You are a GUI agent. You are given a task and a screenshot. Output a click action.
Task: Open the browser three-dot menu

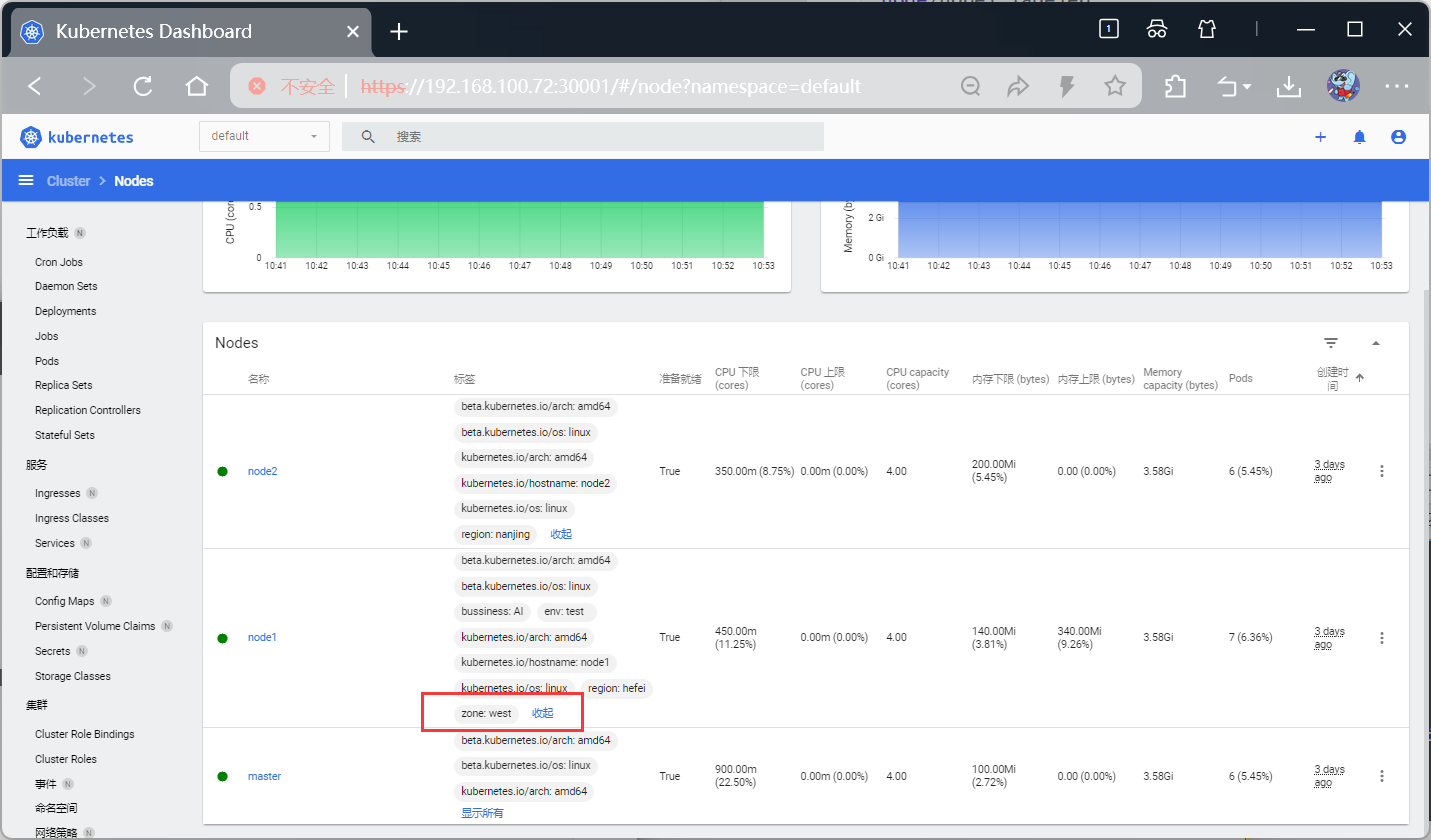click(x=1396, y=87)
